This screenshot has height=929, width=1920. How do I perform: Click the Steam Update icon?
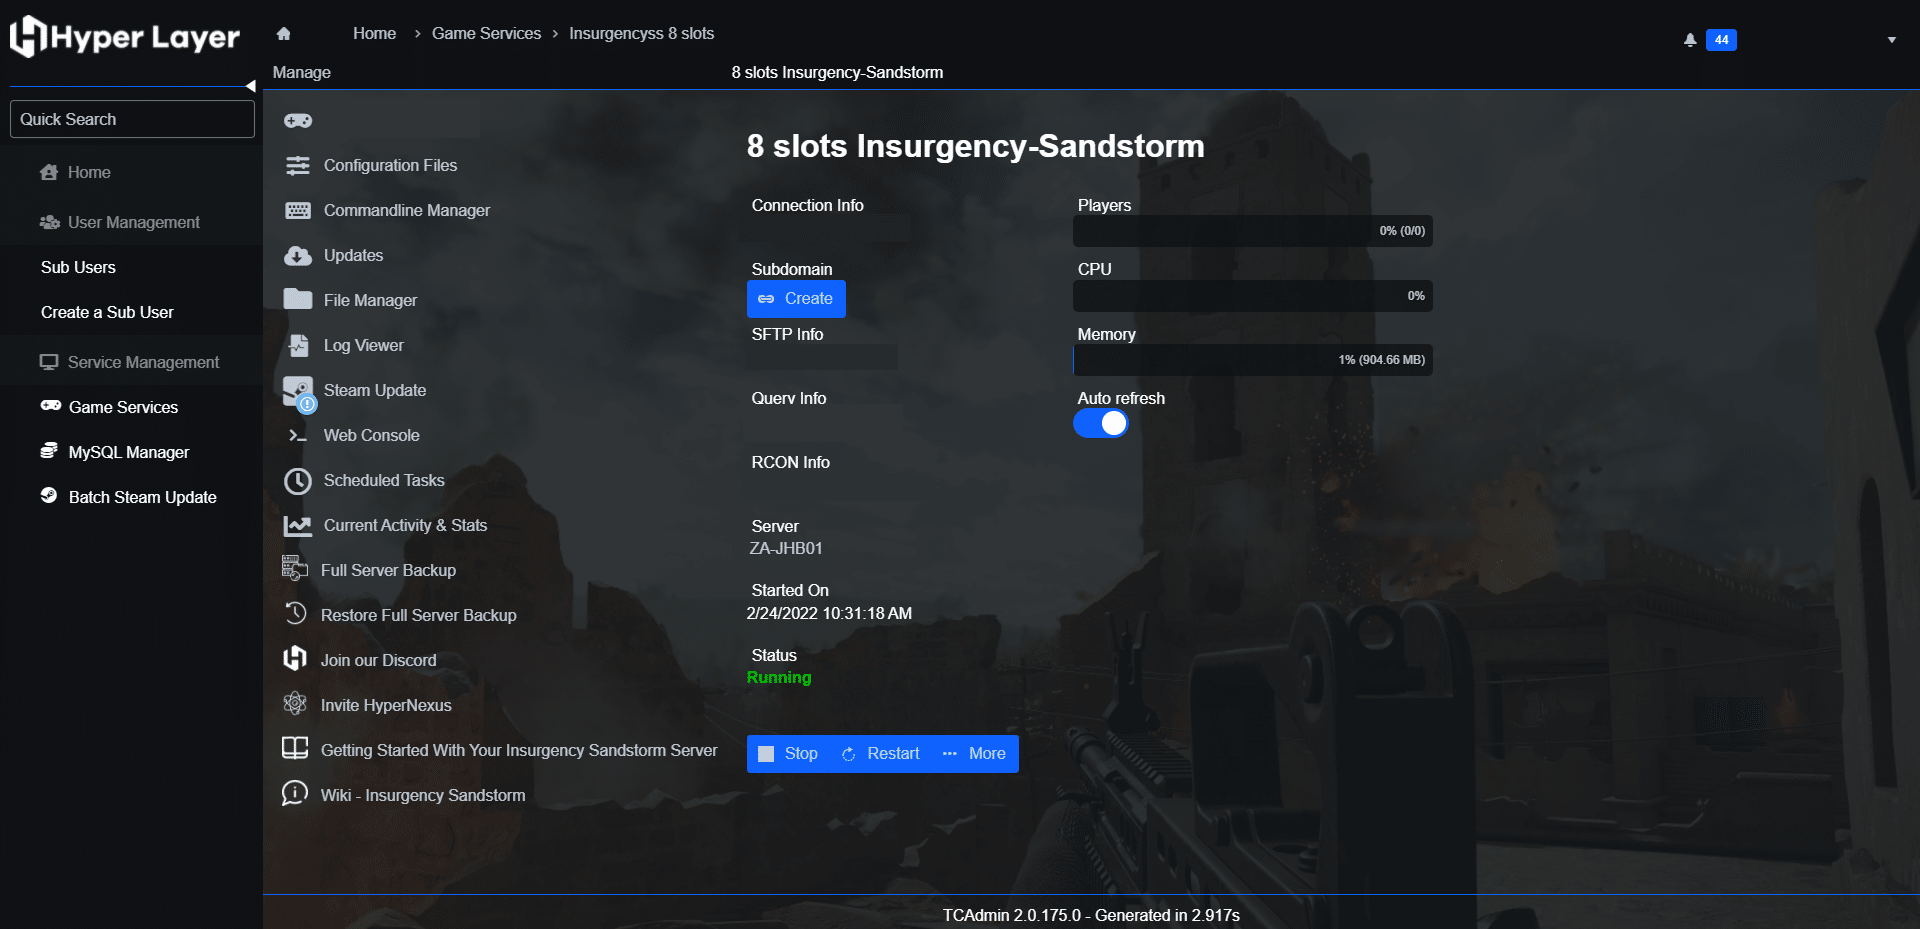tap(299, 393)
